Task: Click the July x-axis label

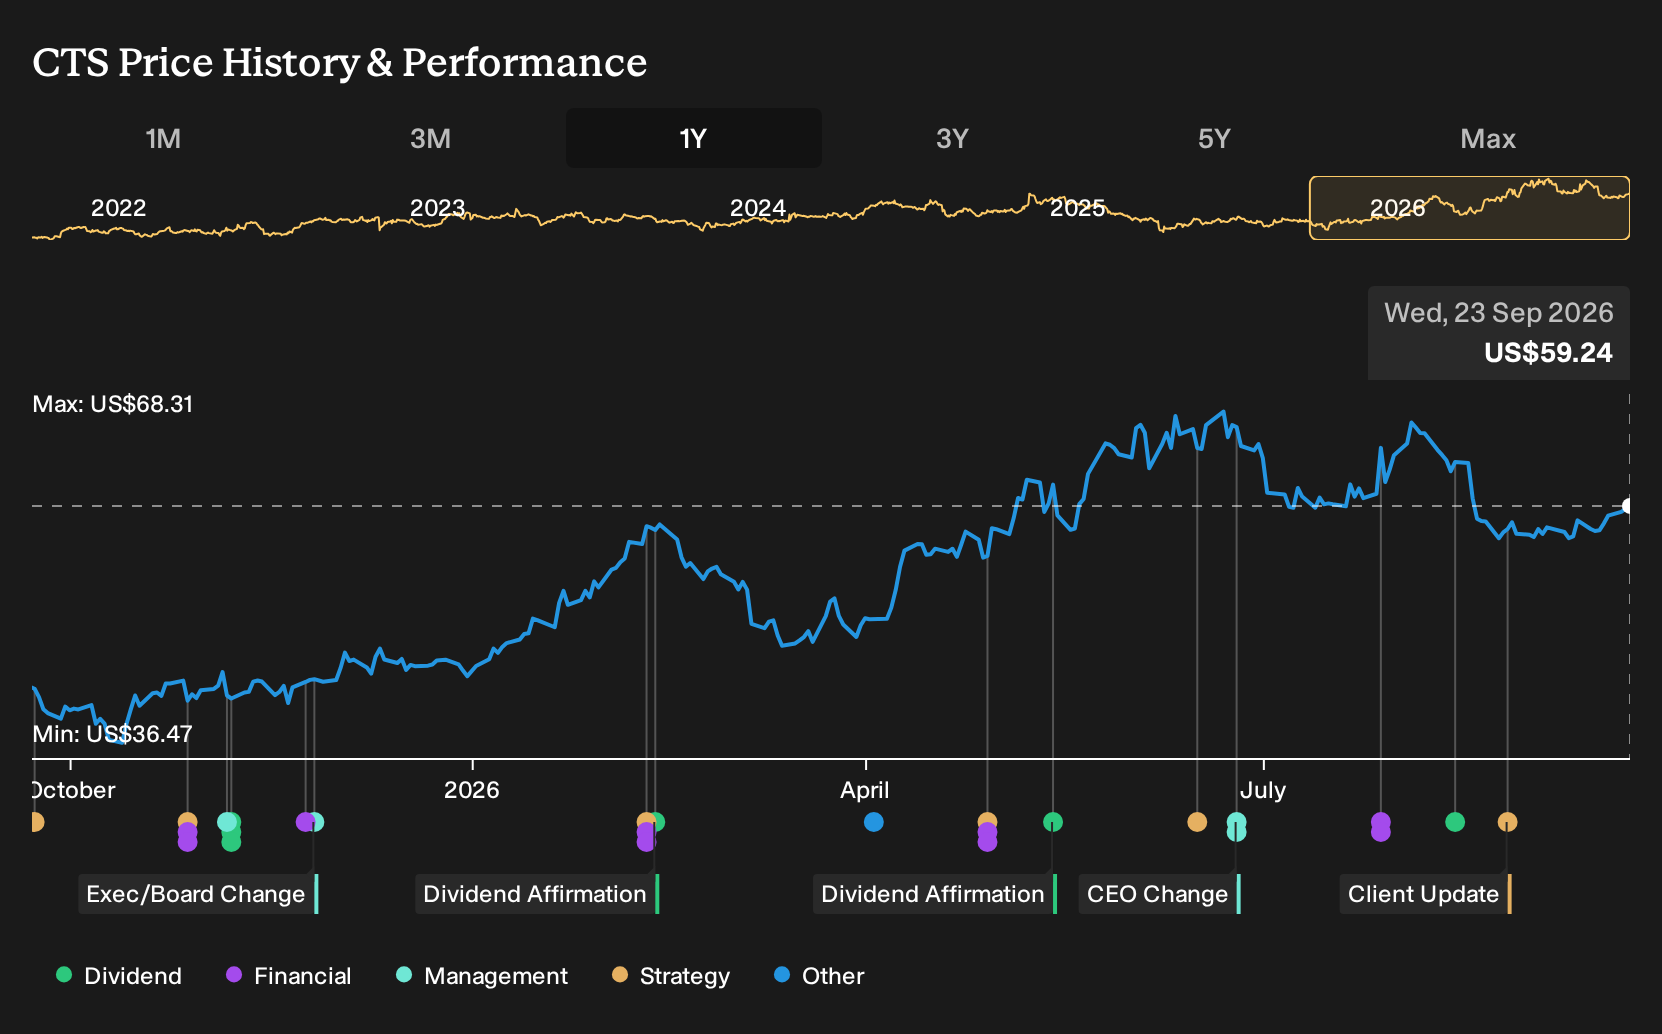Action: (1263, 790)
